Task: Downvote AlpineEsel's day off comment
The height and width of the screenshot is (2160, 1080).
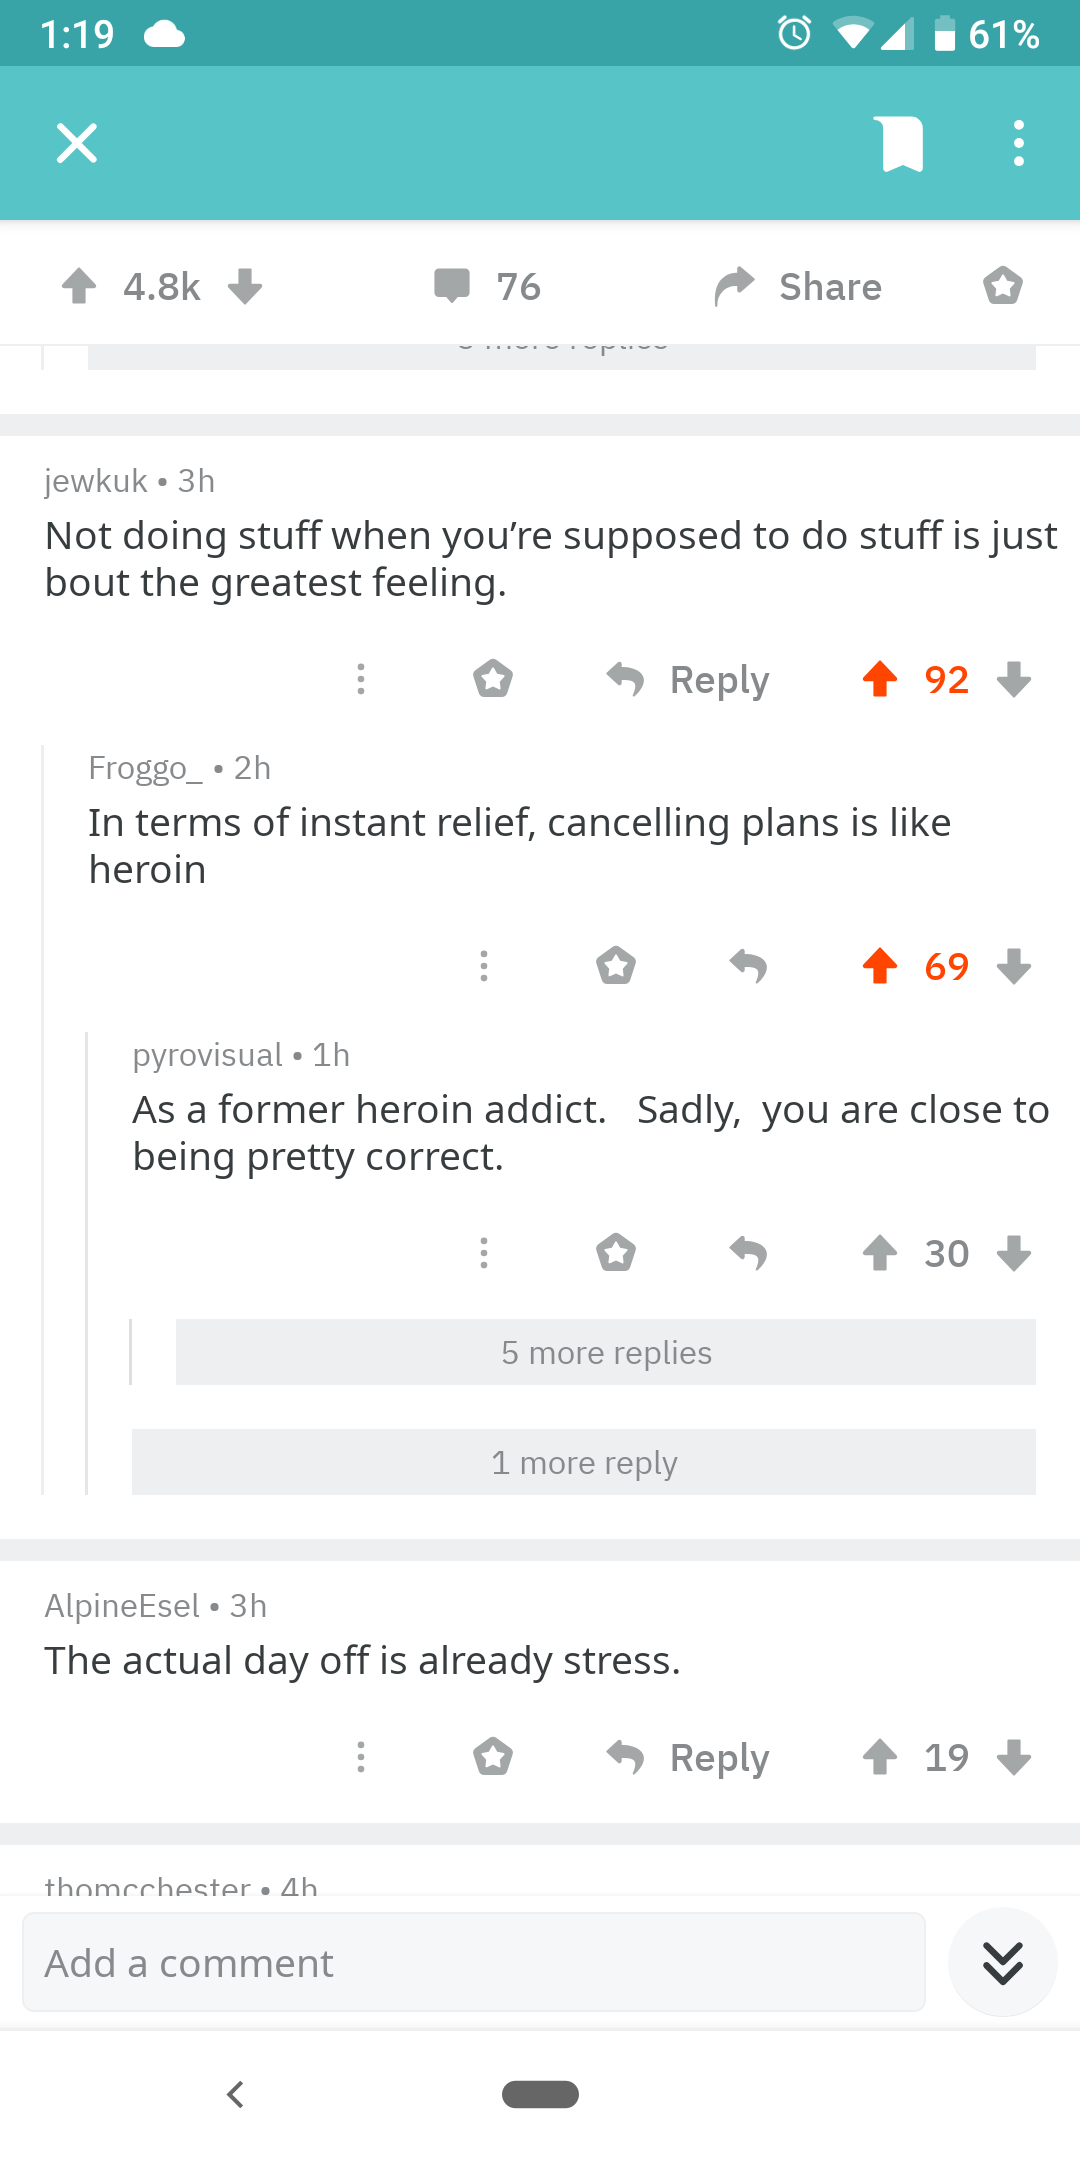Action: point(1014,1757)
